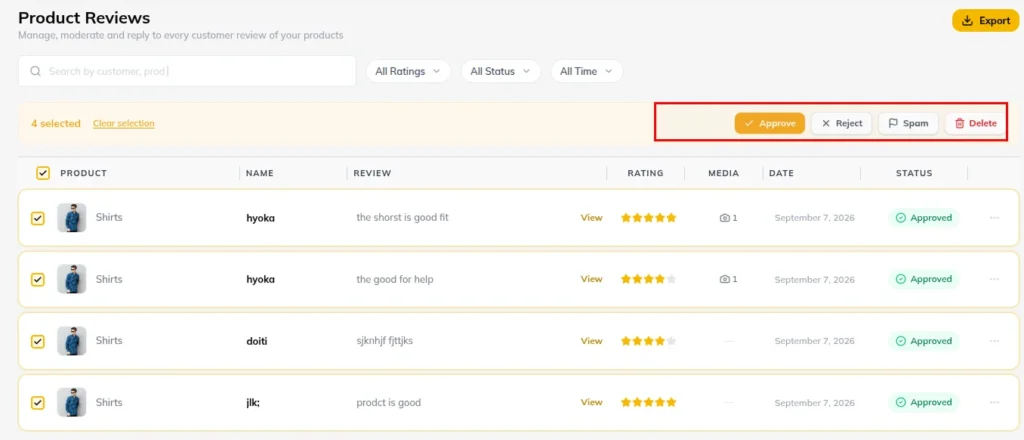Click the Export button
The image size is (1024, 440).
point(985,21)
